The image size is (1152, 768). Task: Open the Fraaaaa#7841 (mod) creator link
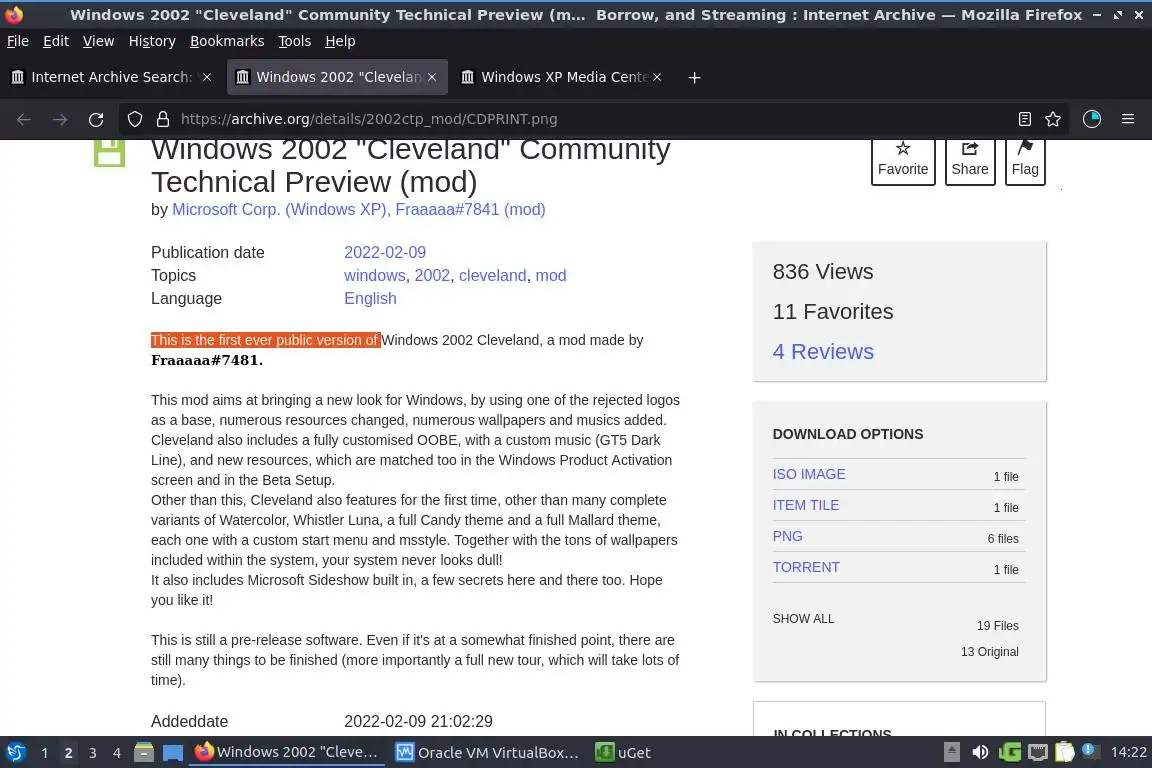(470, 209)
